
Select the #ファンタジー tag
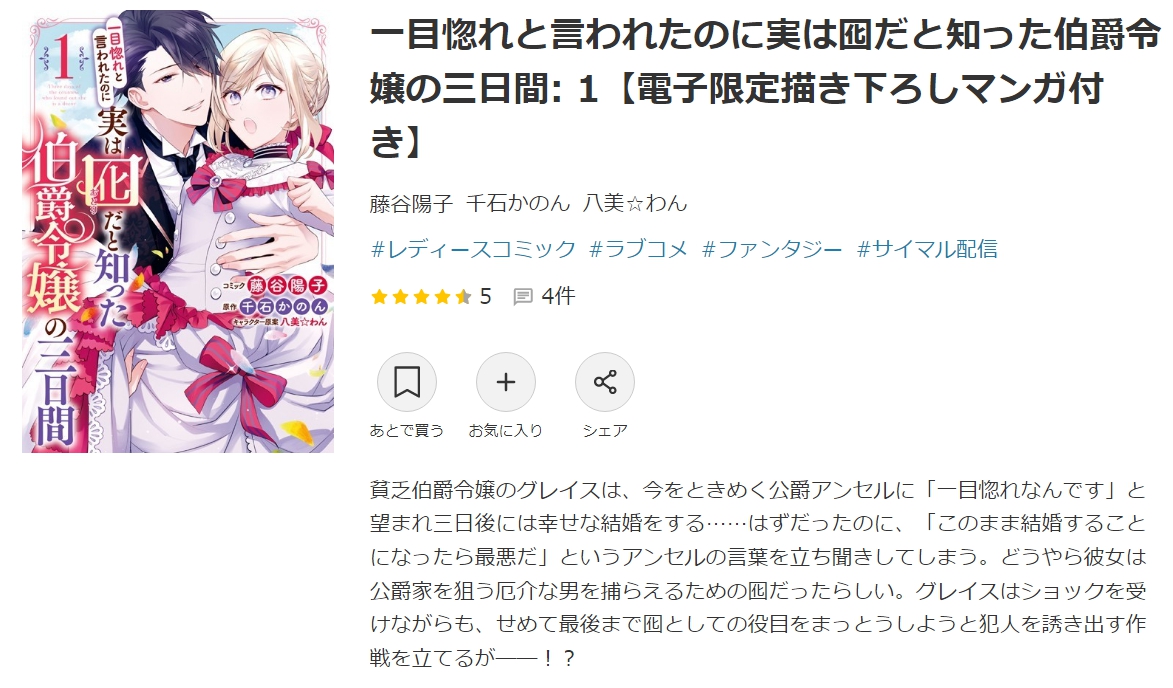(772, 249)
